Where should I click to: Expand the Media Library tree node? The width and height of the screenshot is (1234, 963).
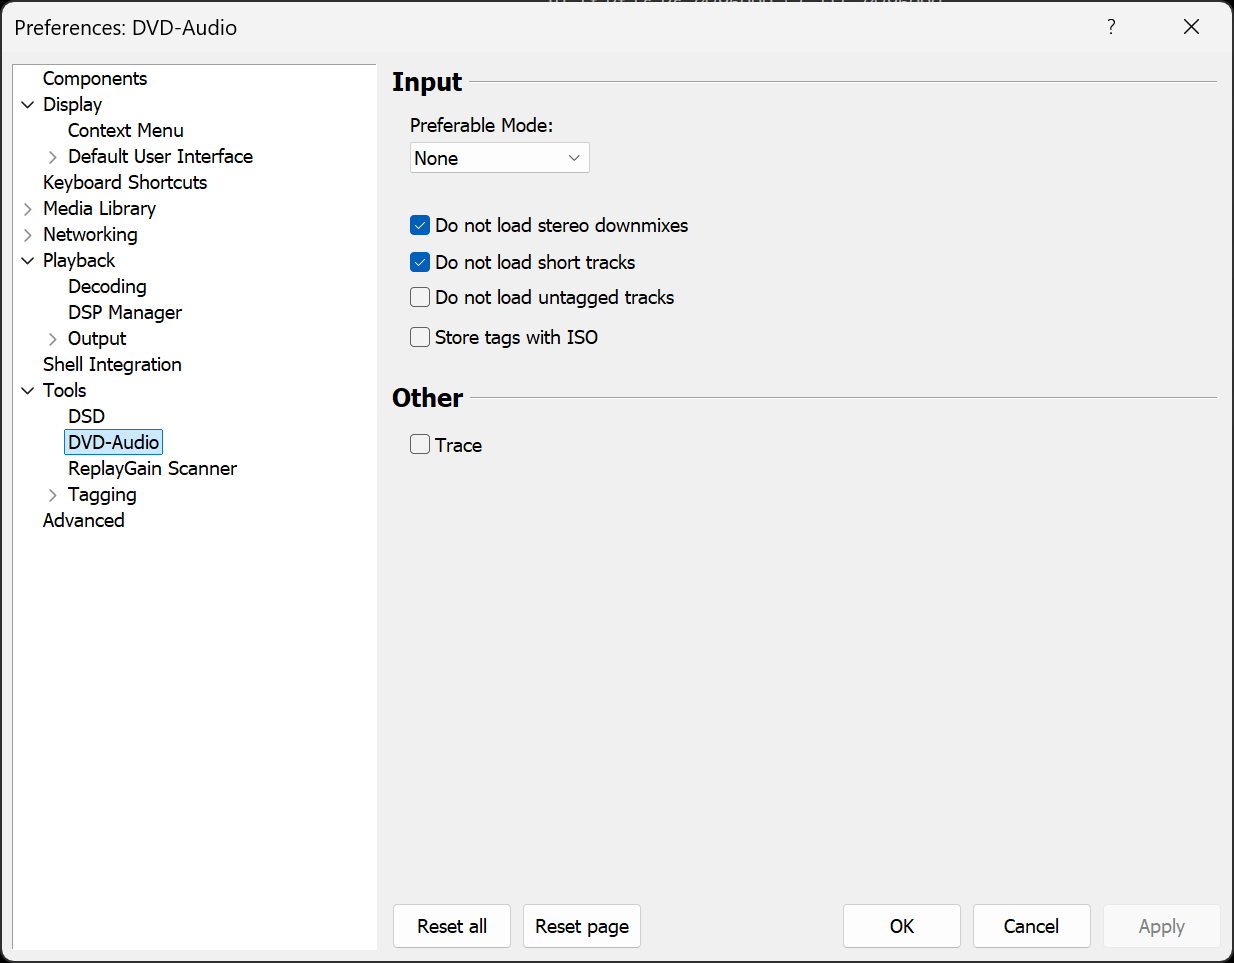(28, 209)
